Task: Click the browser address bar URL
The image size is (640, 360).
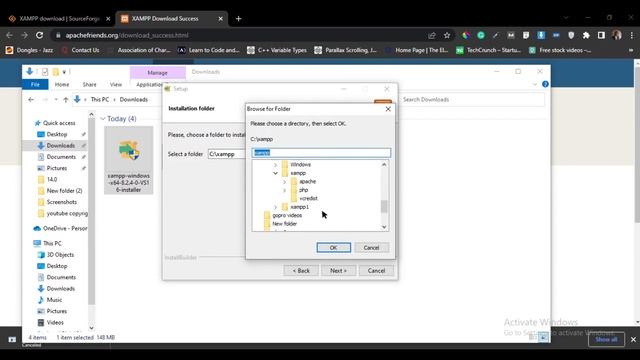Action: pos(127,36)
